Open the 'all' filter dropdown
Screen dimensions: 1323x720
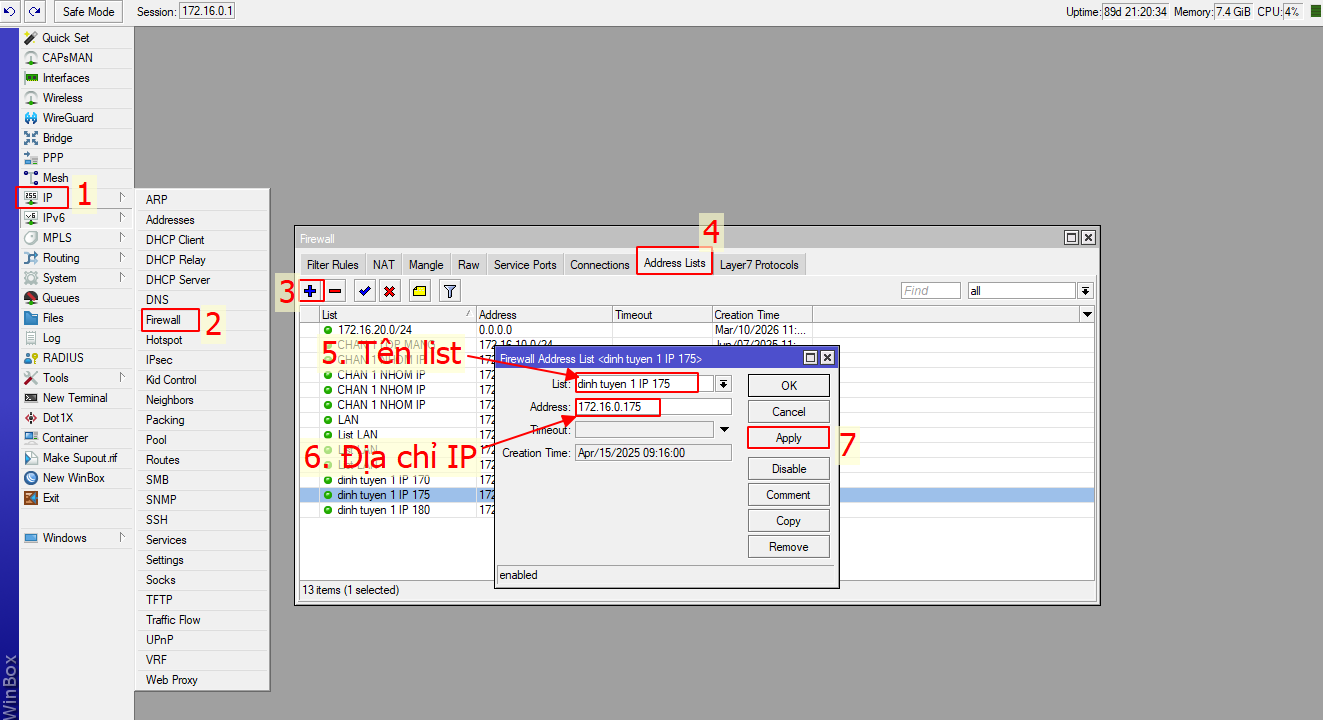[x=1085, y=290]
